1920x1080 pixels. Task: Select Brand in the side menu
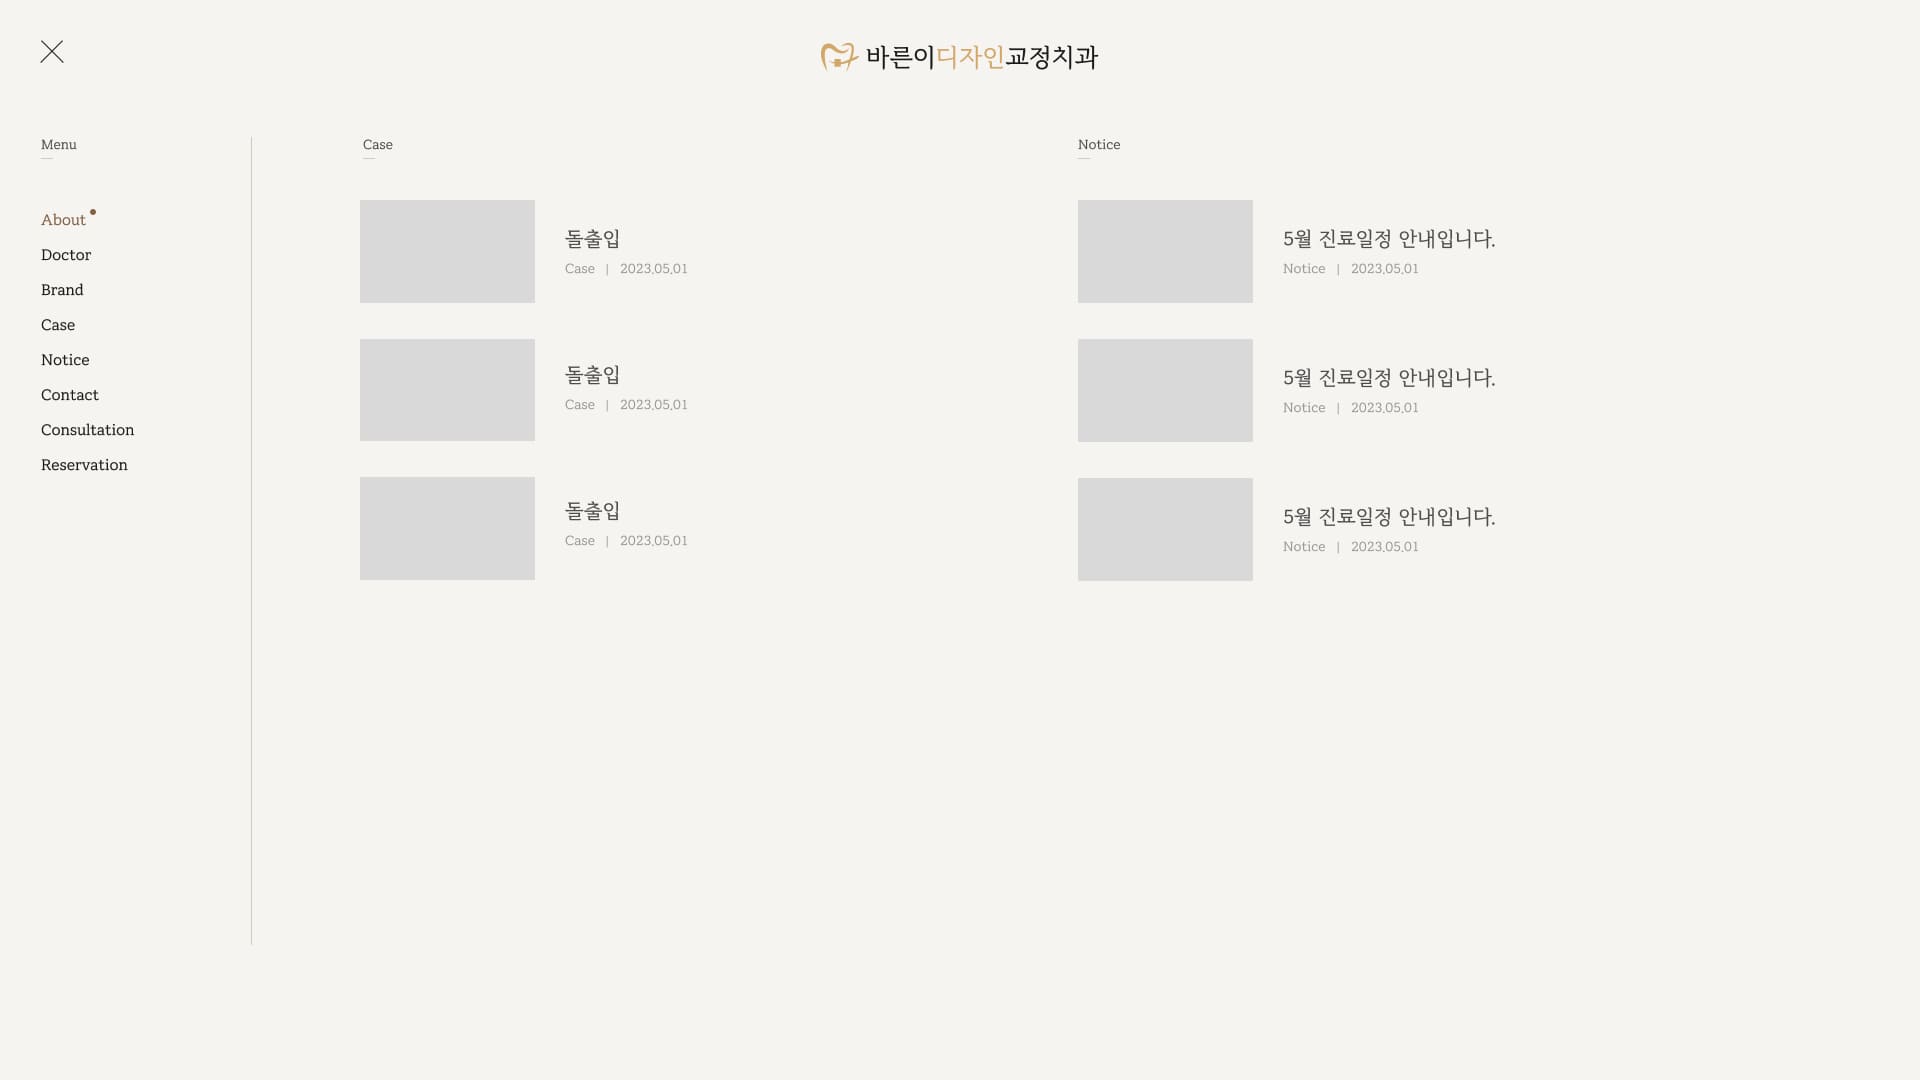point(62,290)
